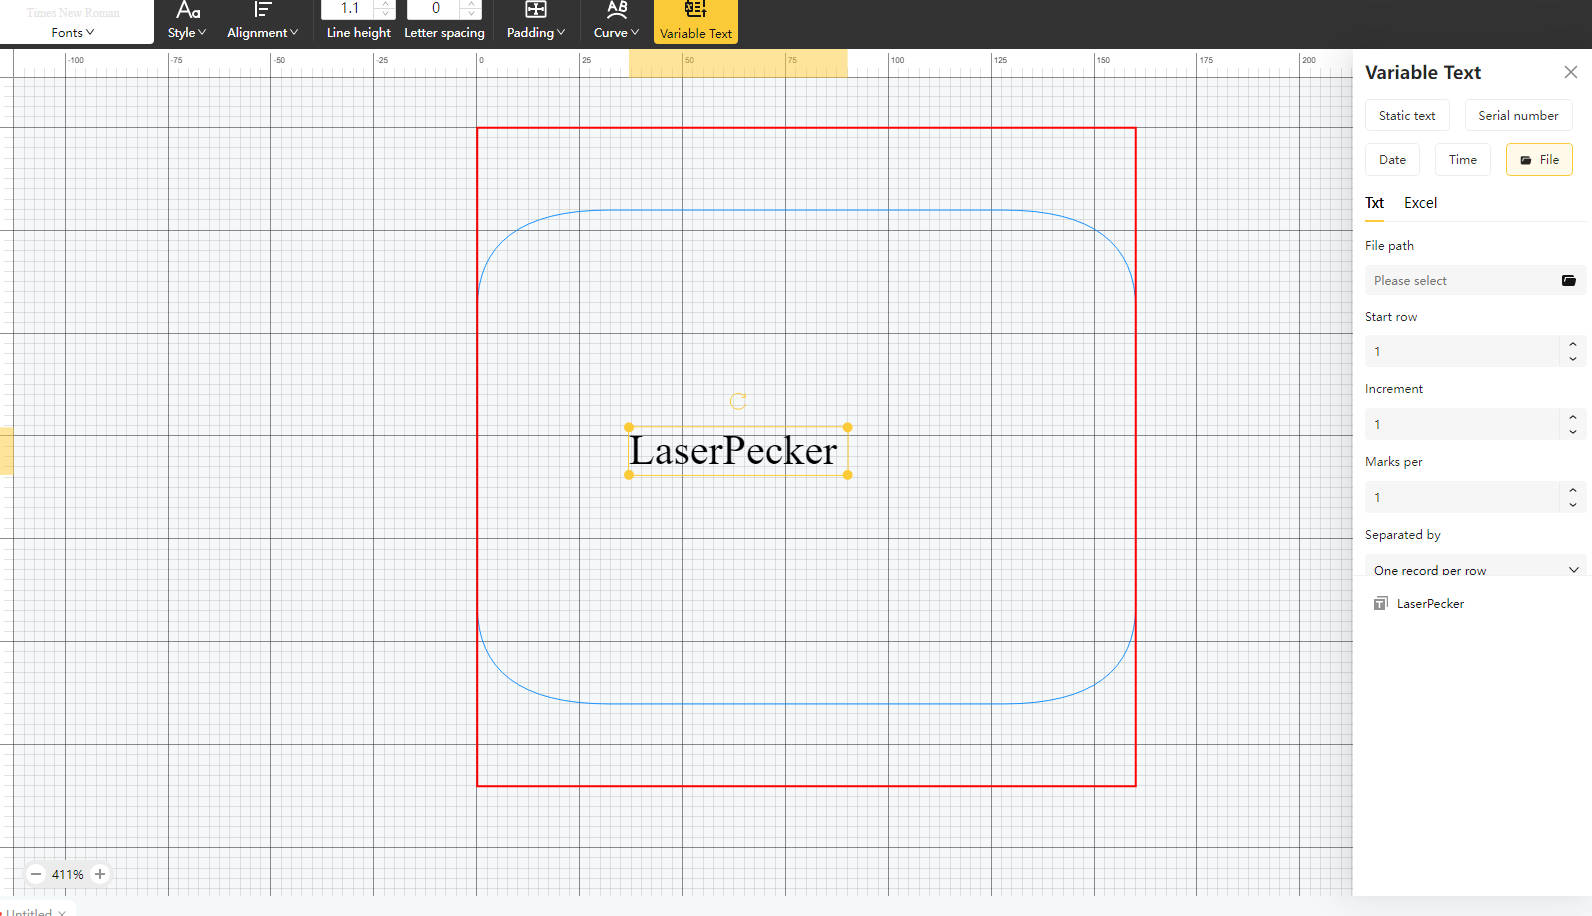
Task: Click the browse folder icon in File path
Action: [x=1568, y=280]
